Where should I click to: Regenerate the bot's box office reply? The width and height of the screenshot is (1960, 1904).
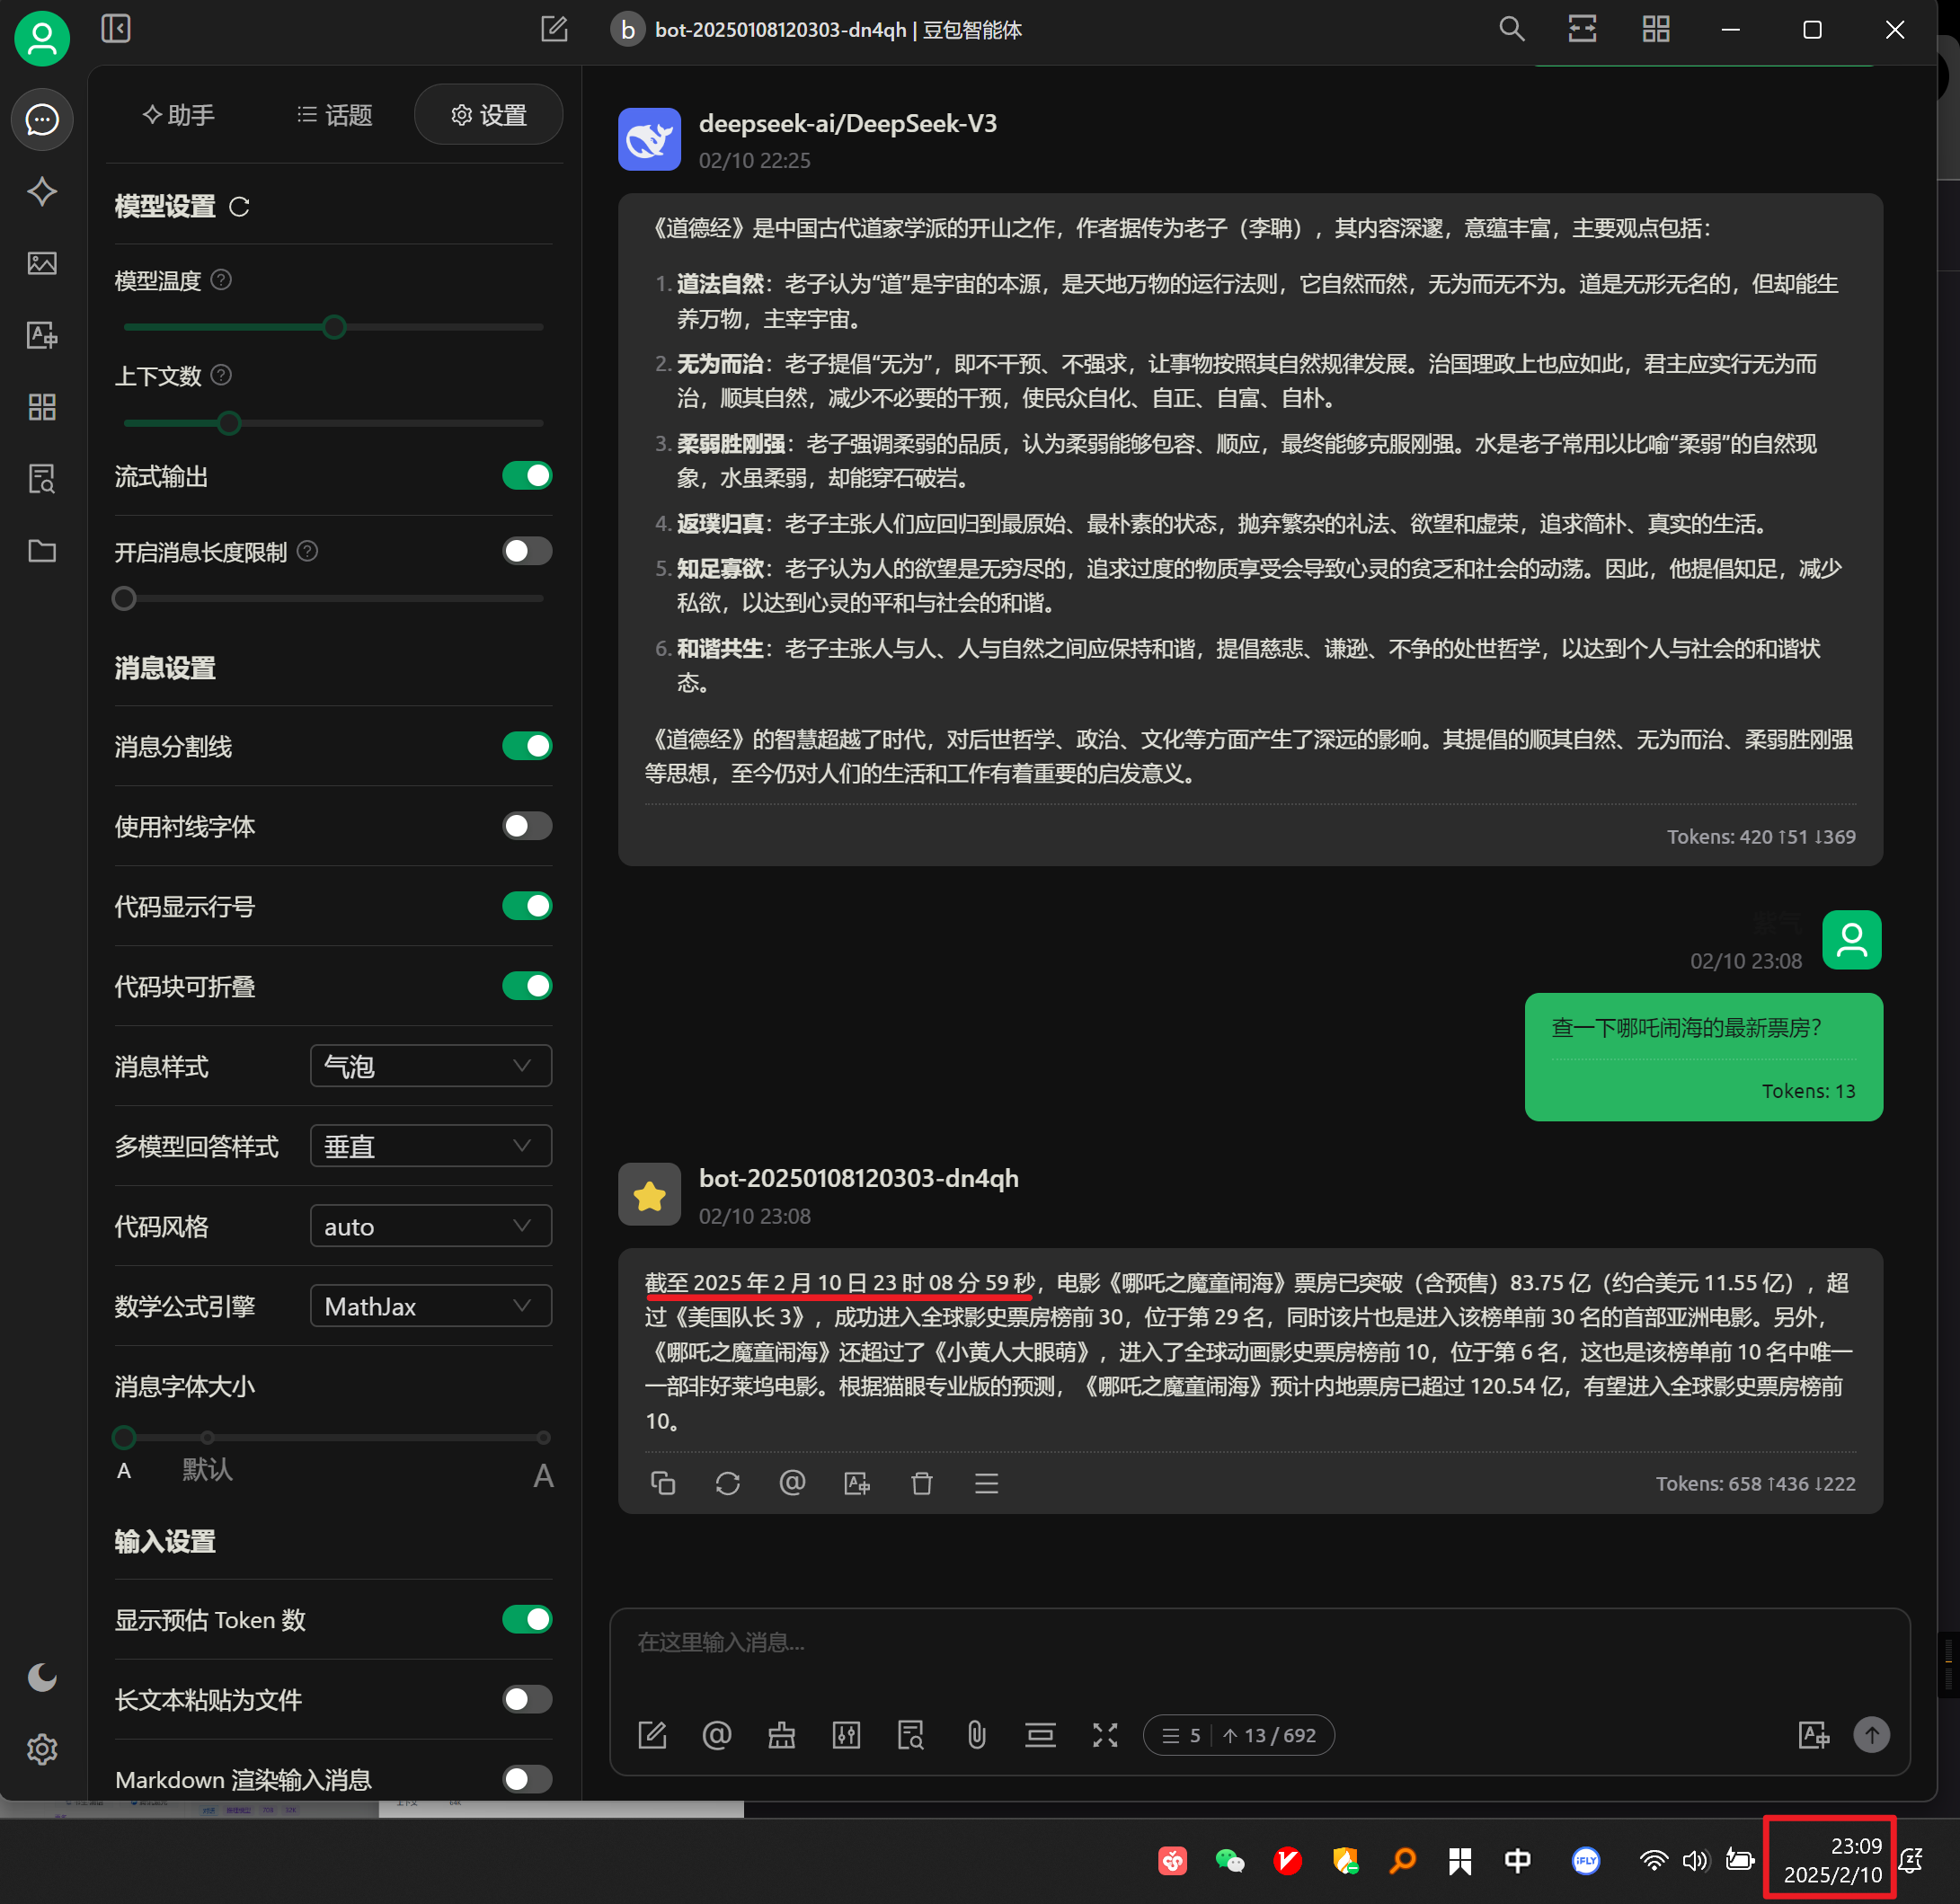tap(728, 1483)
